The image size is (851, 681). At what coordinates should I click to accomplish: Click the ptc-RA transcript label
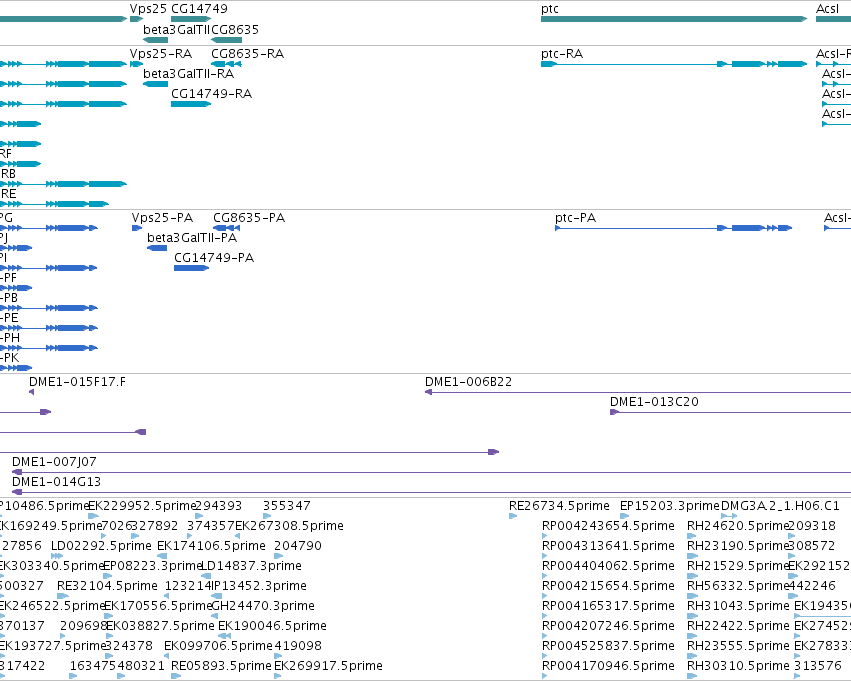[562, 54]
